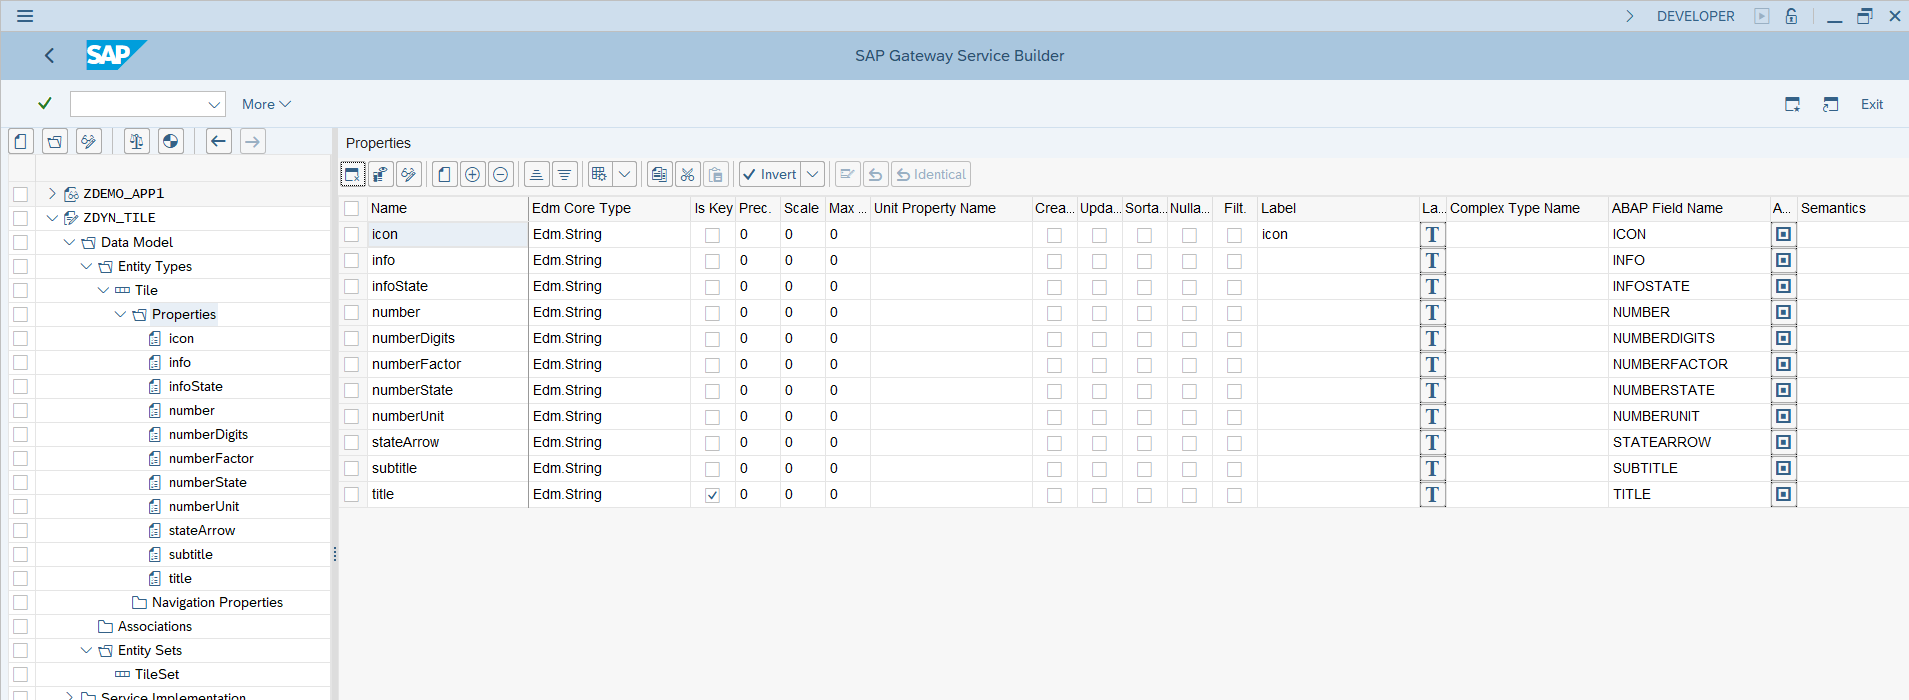
Task: Click the lock icon next to DEVELOPER
Action: (1791, 16)
